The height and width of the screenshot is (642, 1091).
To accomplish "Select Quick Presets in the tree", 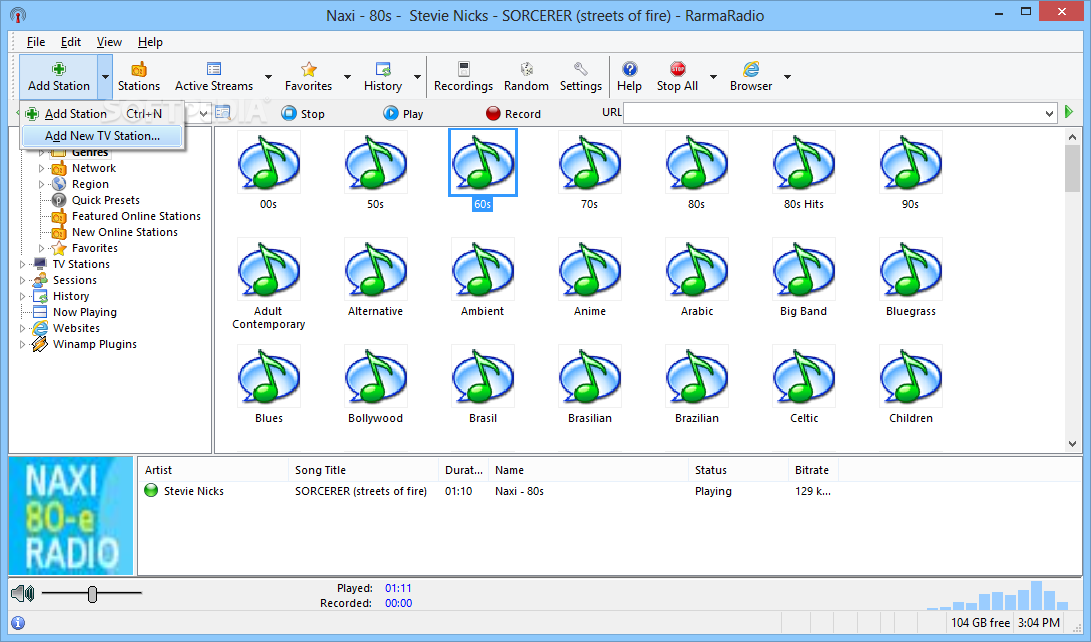I will (106, 200).
